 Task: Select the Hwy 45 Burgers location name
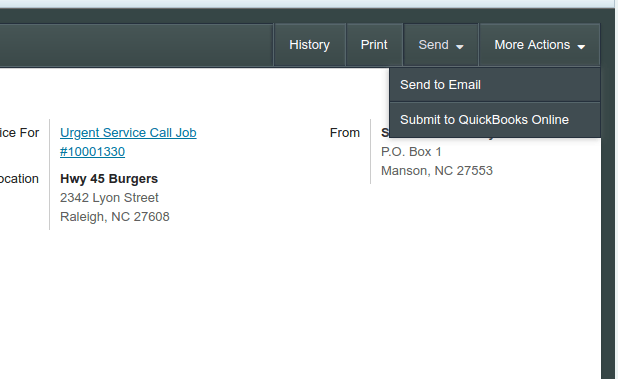pyautogui.click(x=109, y=179)
